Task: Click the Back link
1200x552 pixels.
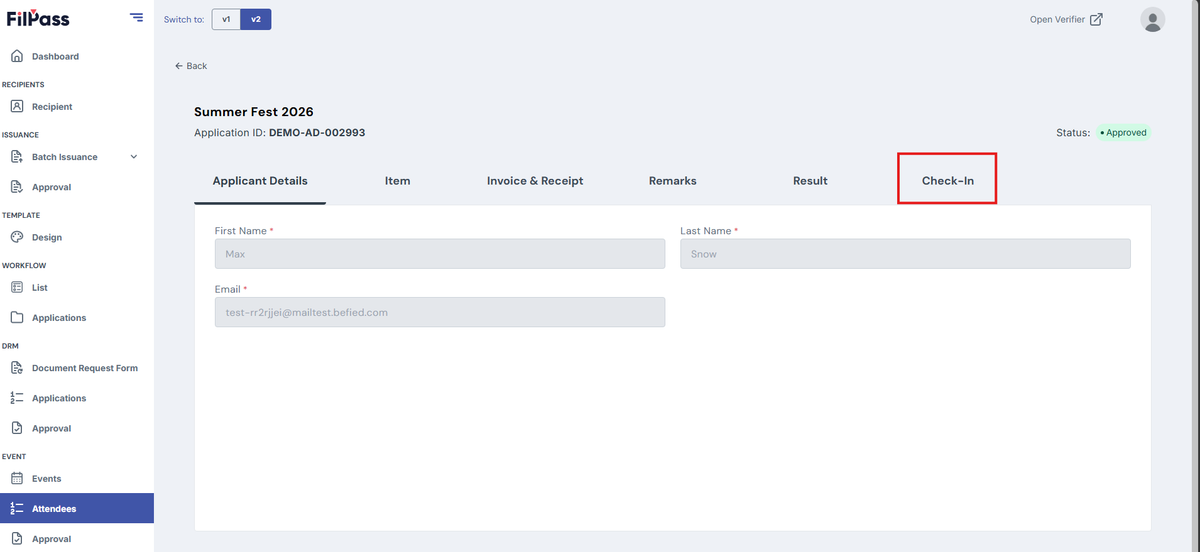Action: (191, 66)
